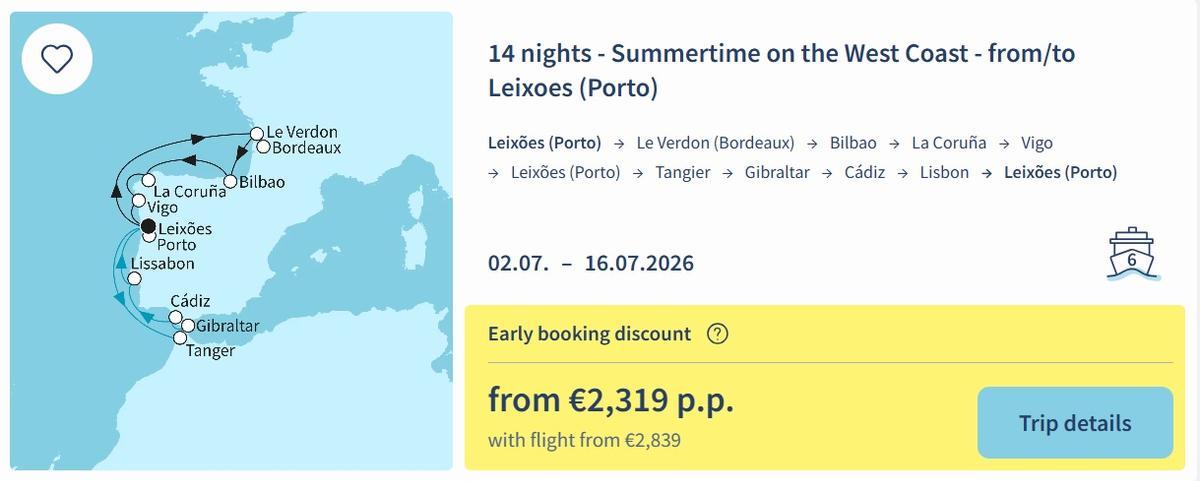Image resolution: width=1200 pixels, height=481 pixels.
Task: Click Le Verdon port marker on map
Action: click(x=257, y=133)
